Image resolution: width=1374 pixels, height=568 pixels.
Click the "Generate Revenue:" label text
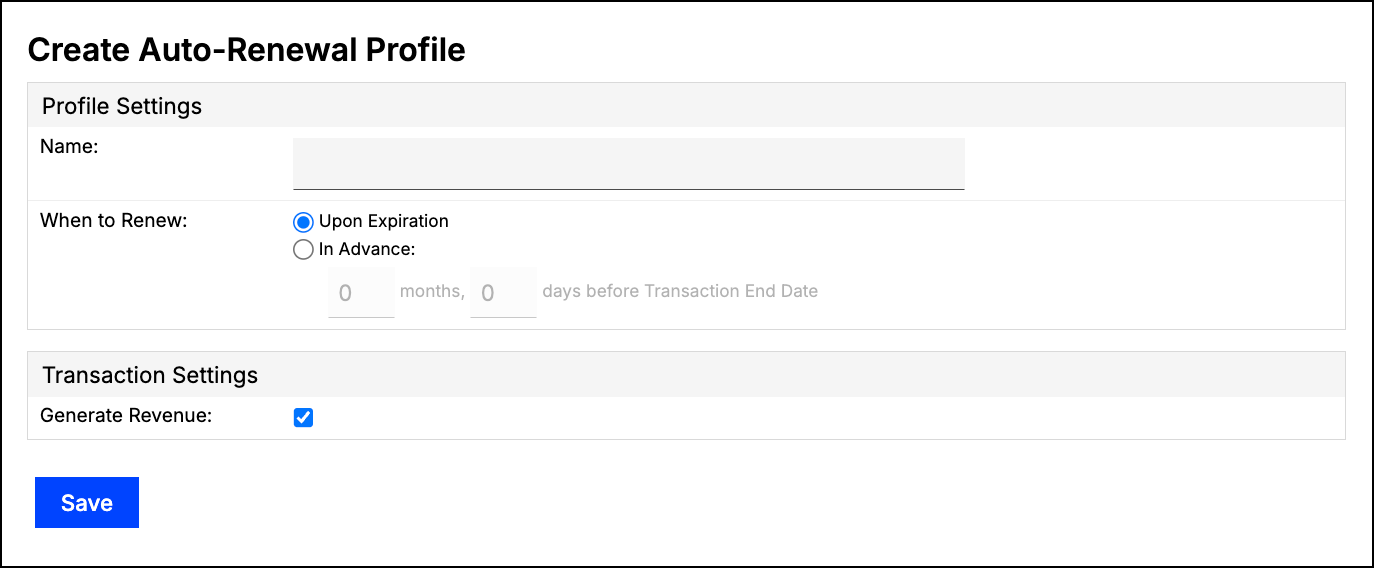pos(126,415)
